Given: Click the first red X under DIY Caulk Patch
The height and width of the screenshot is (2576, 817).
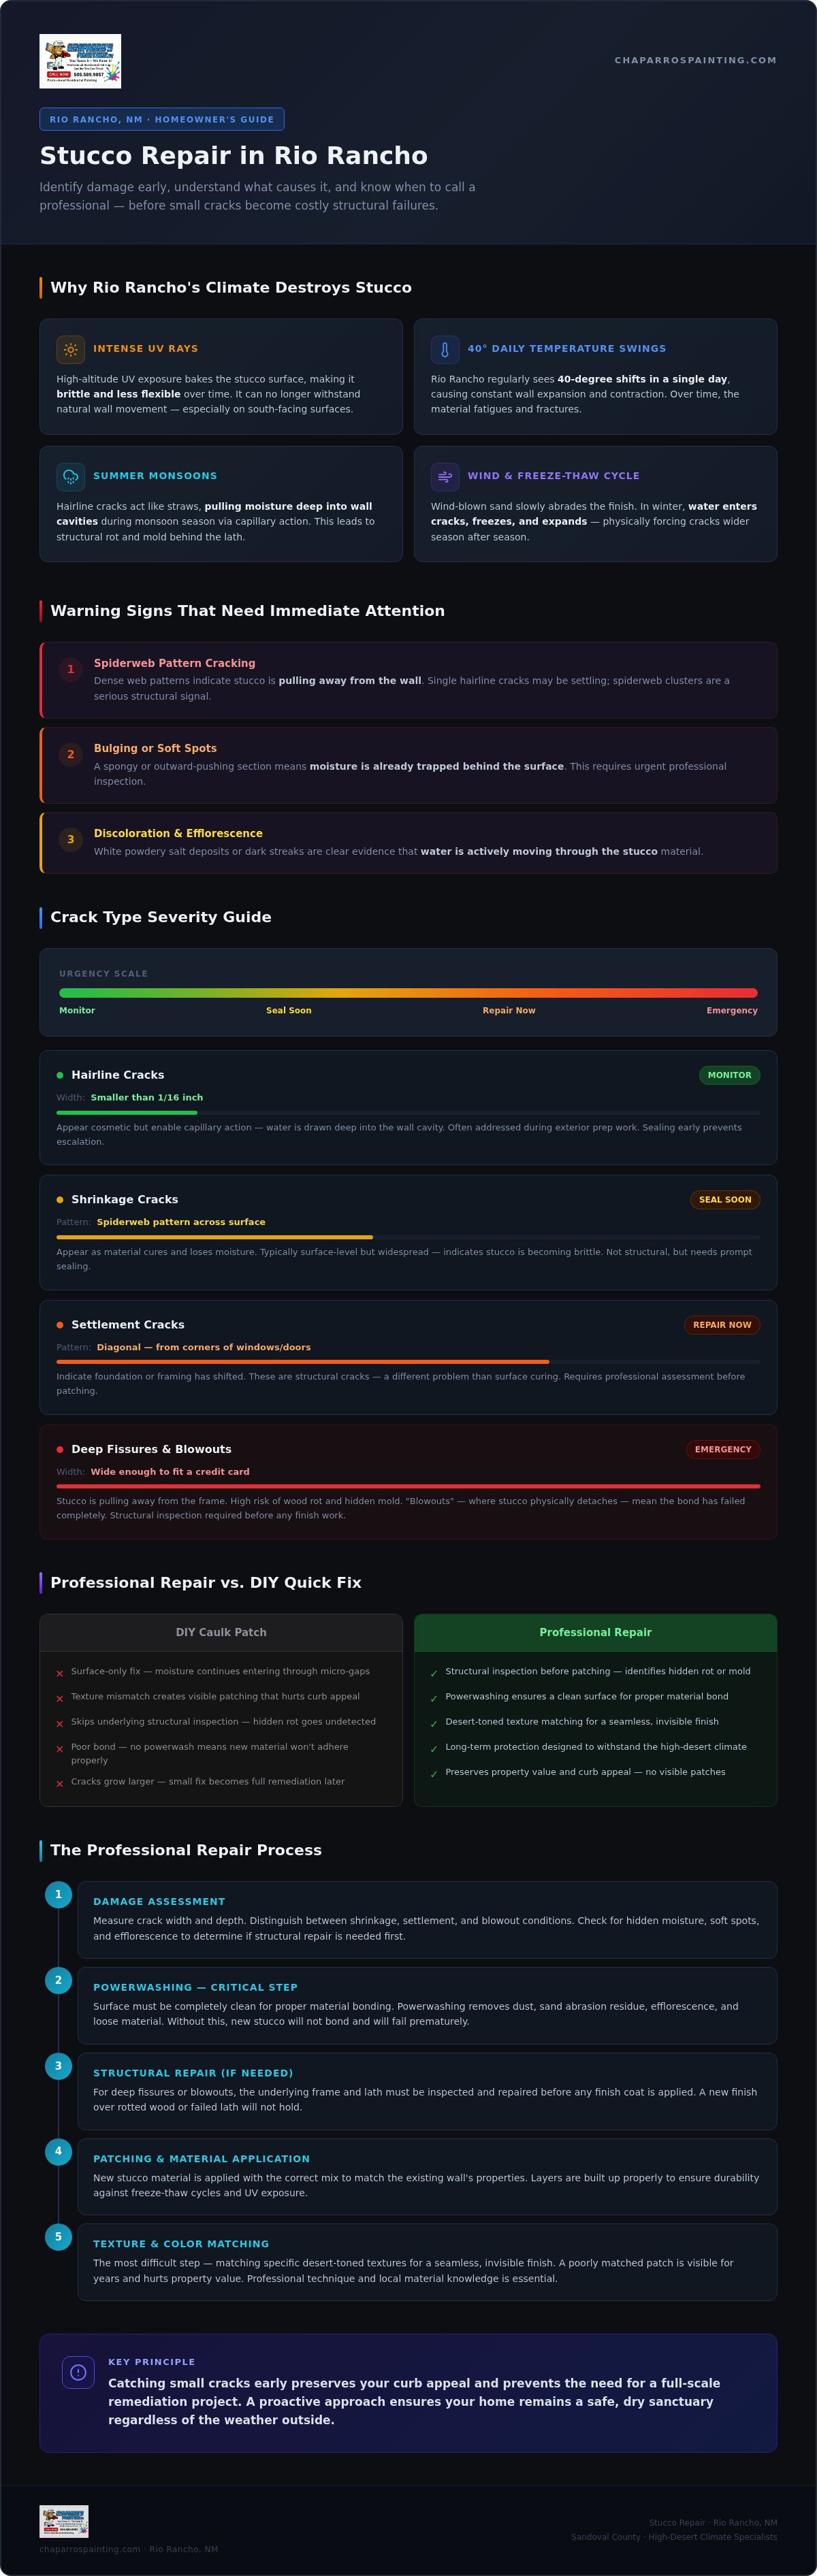Looking at the screenshot, I should tap(60, 1674).
